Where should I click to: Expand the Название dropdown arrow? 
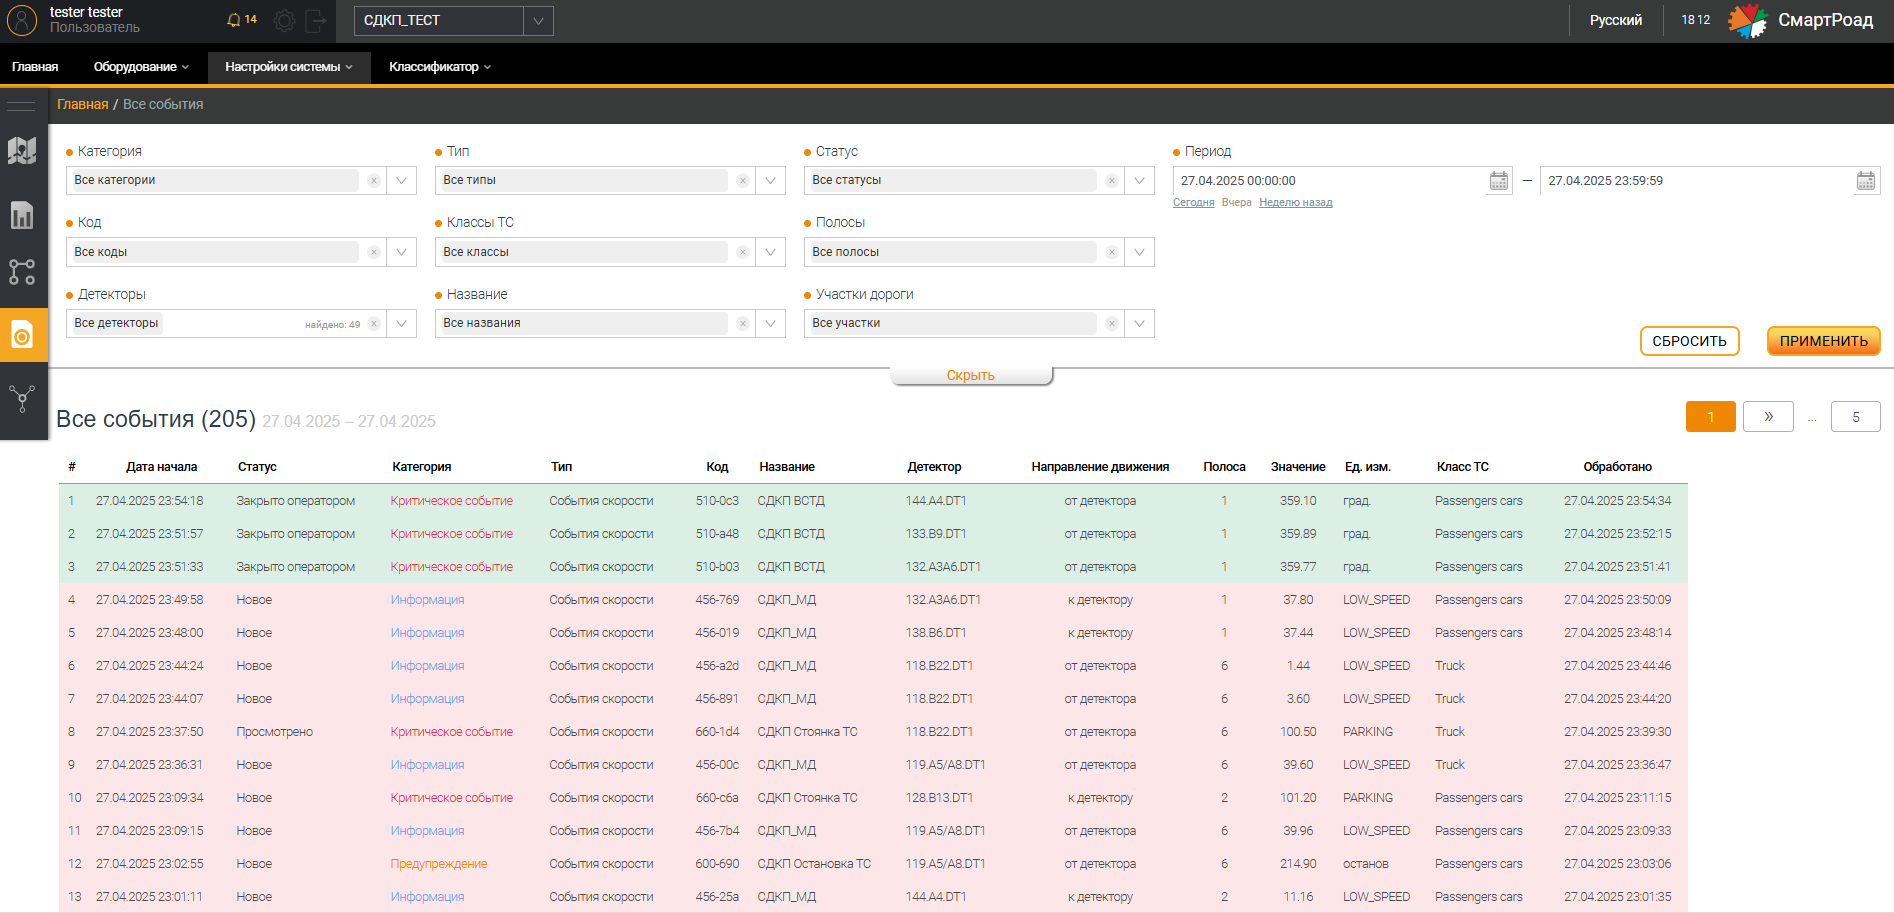(x=770, y=324)
